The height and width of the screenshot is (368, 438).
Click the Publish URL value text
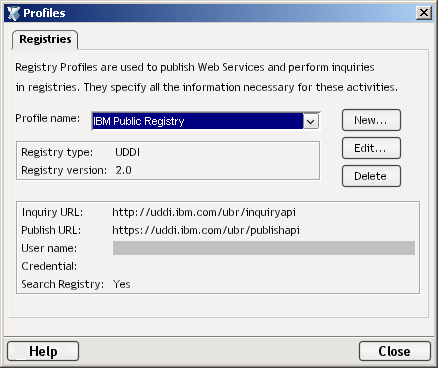206,230
